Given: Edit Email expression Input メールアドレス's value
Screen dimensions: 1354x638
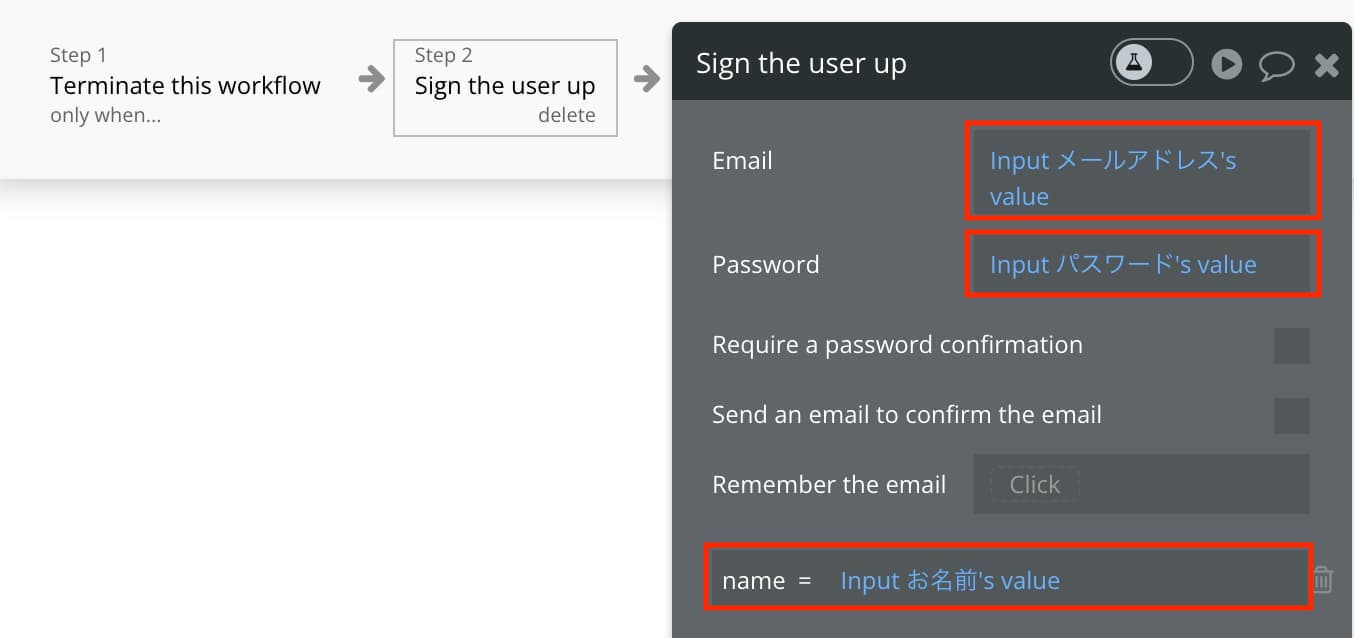Looking at the screenshot, I should pyautogui.click(x=1143, y=171).
